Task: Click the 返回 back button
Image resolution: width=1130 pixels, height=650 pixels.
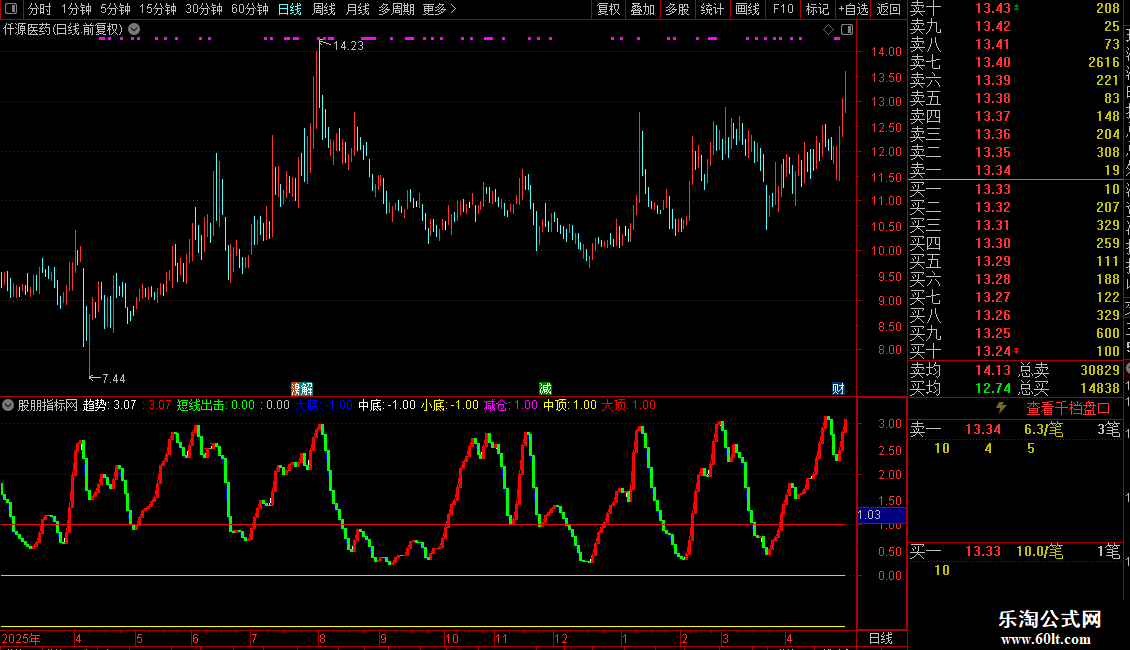Action: (889, 9)
